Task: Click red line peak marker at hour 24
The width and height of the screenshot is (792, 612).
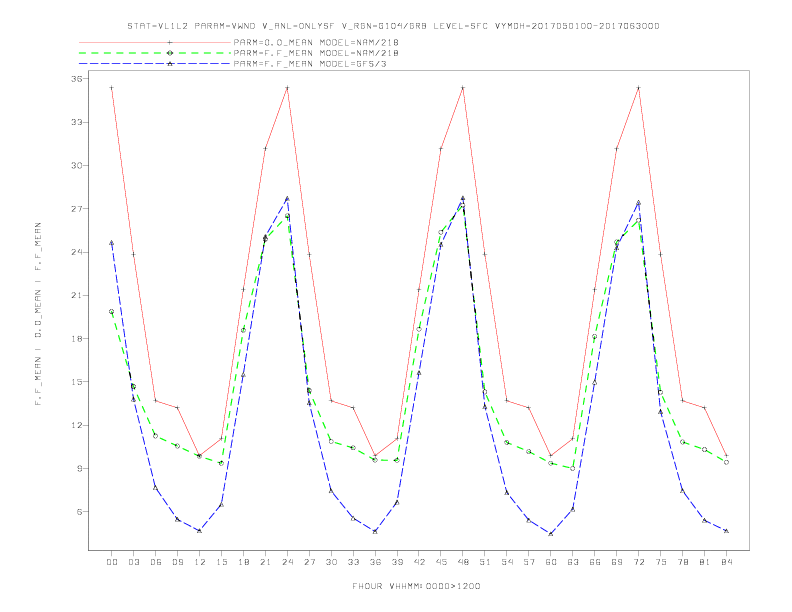Action: tap(287, 88)
